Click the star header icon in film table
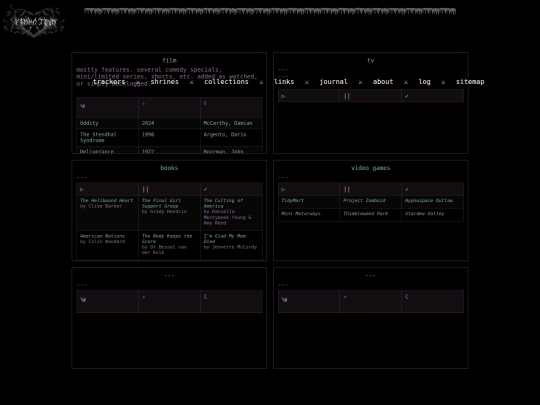This screenshot has height=405, width=540. [144, 104]
